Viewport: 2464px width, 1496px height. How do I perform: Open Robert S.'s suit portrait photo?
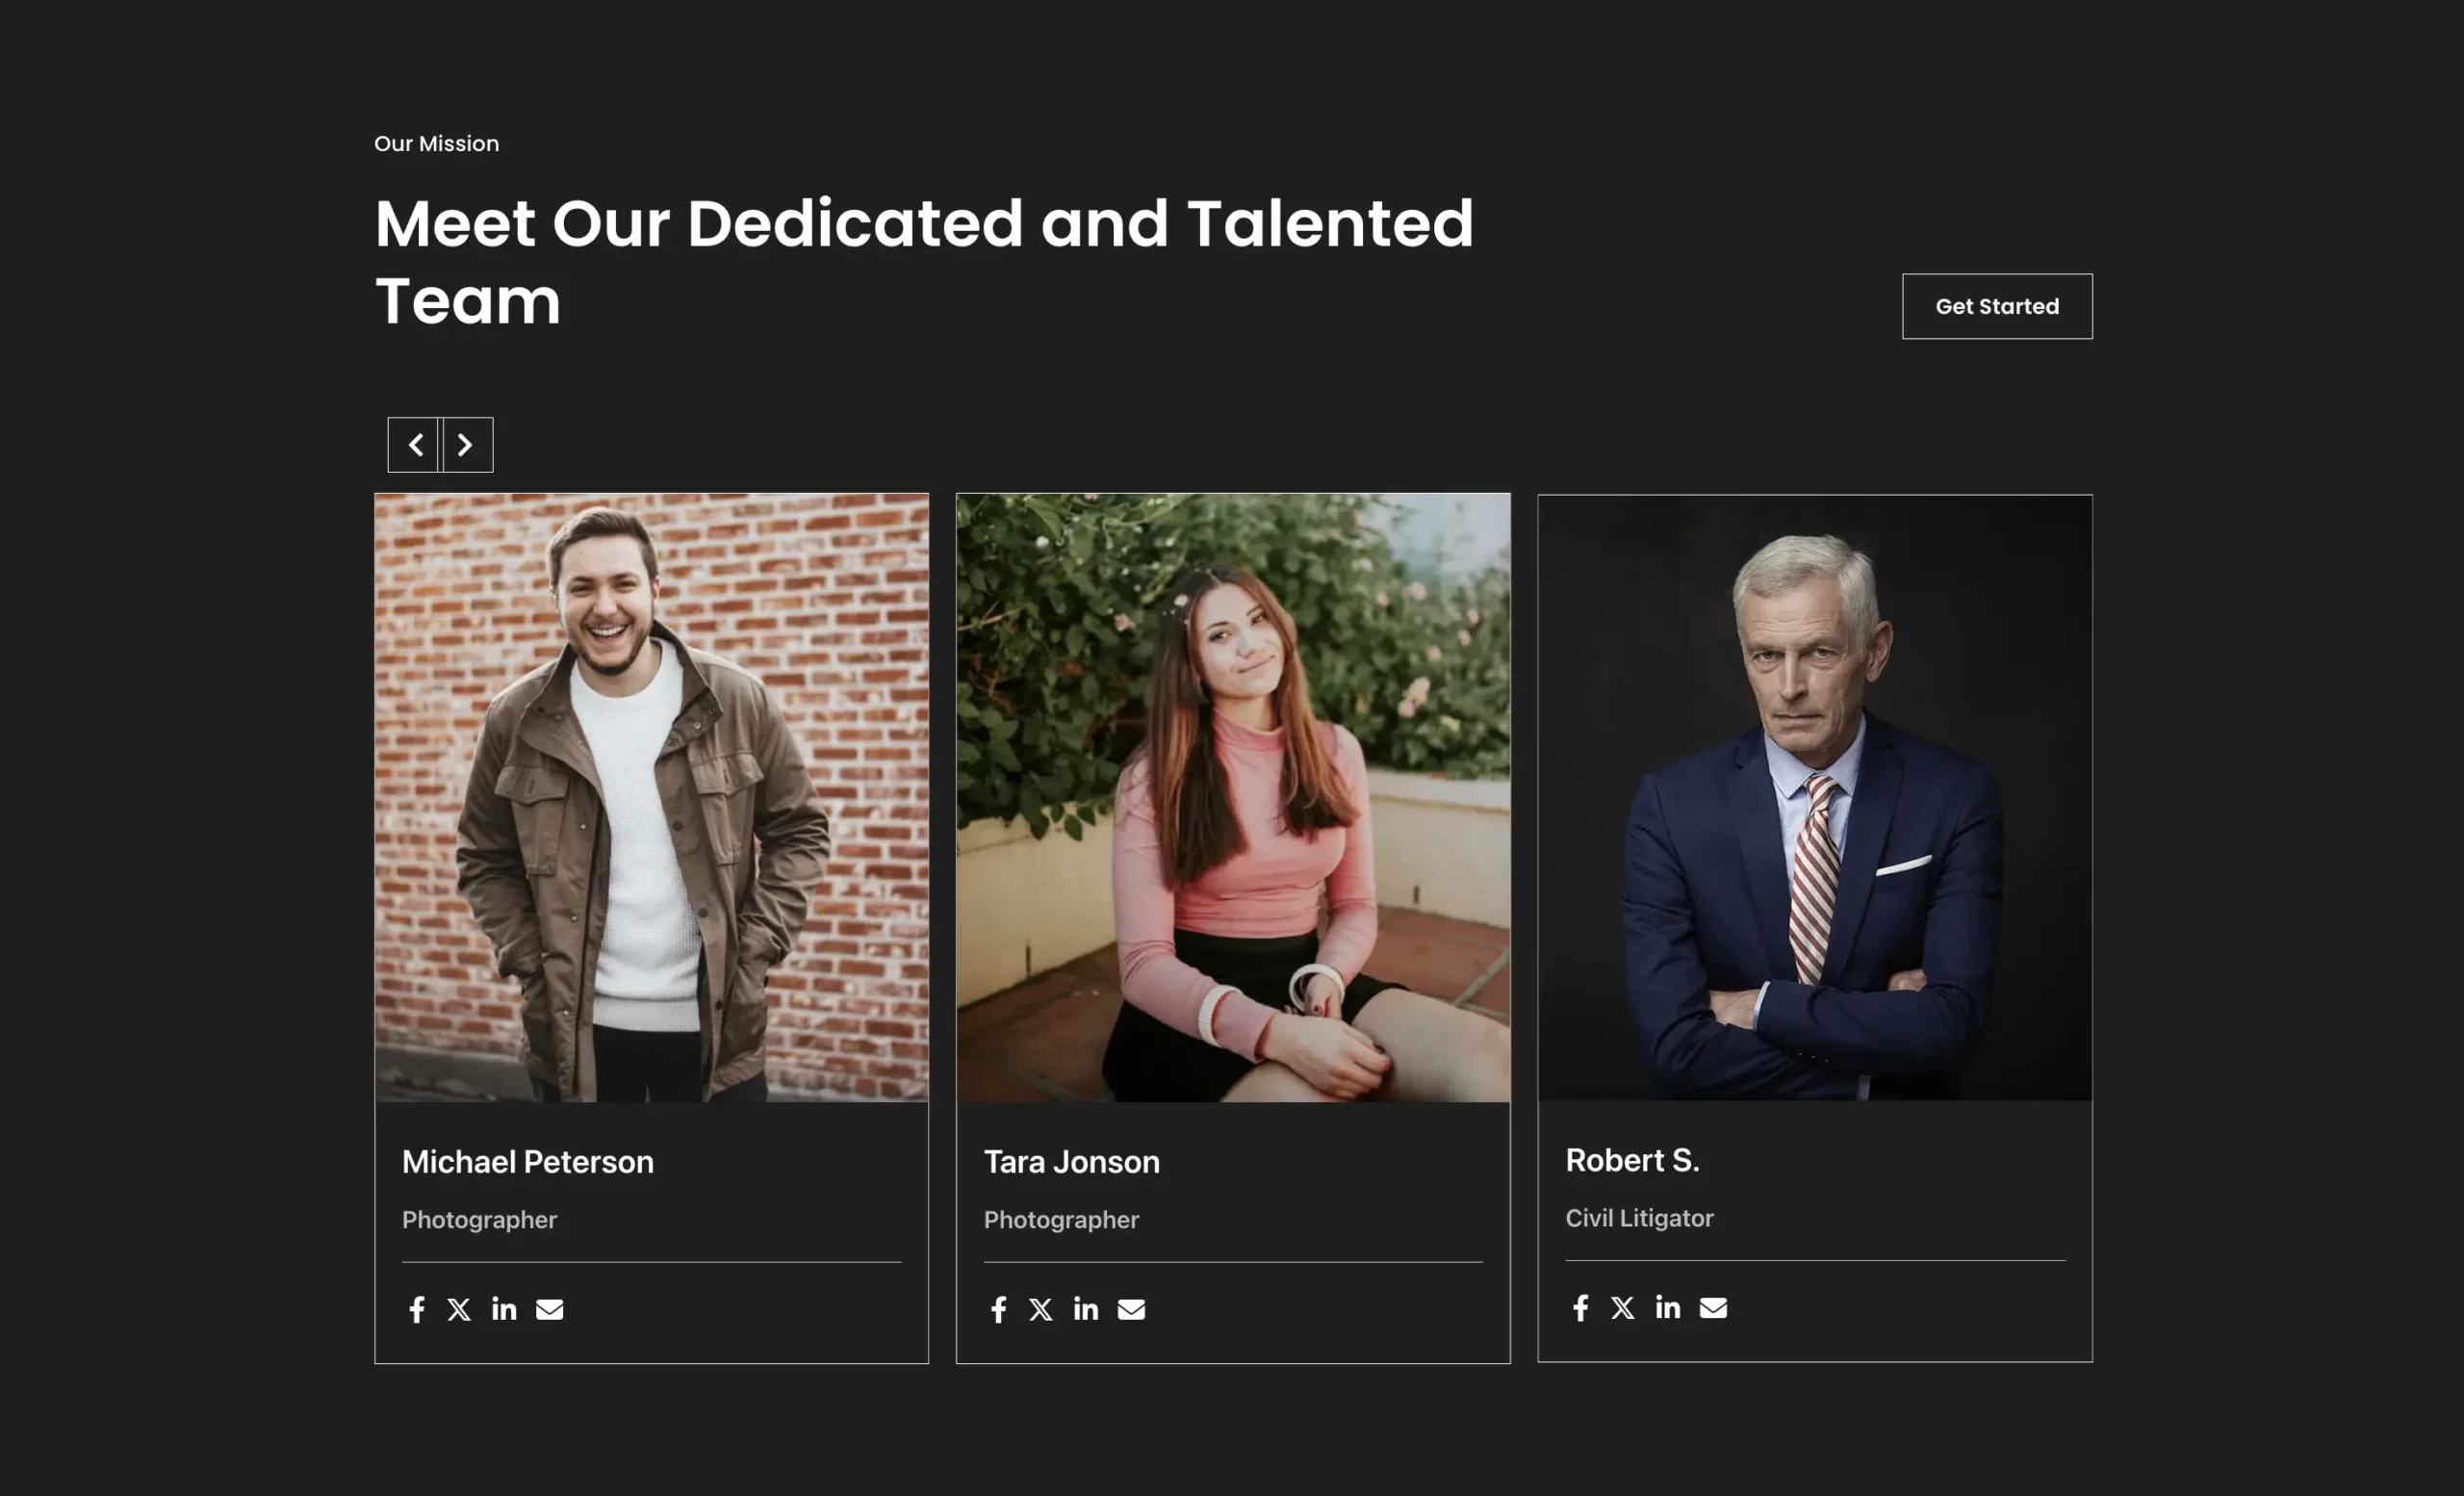[x=1814, y=797]
